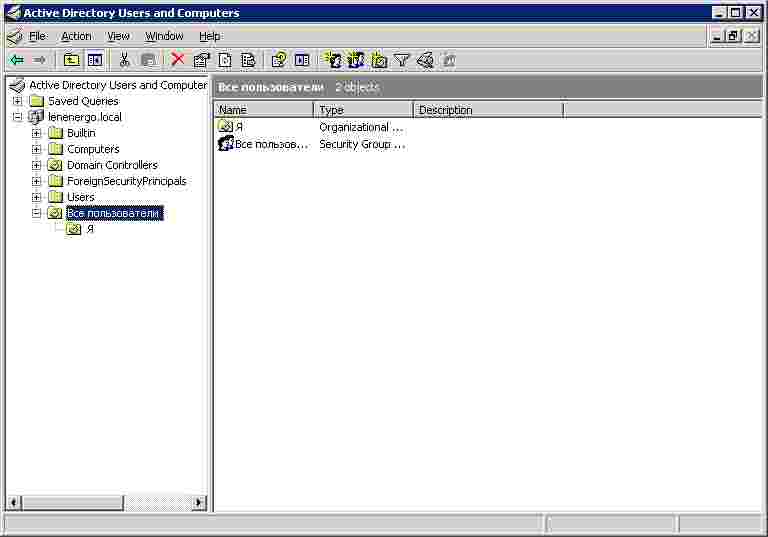Select the Я child OU in tree
768x537 pixels.
[x=90, y=229]
